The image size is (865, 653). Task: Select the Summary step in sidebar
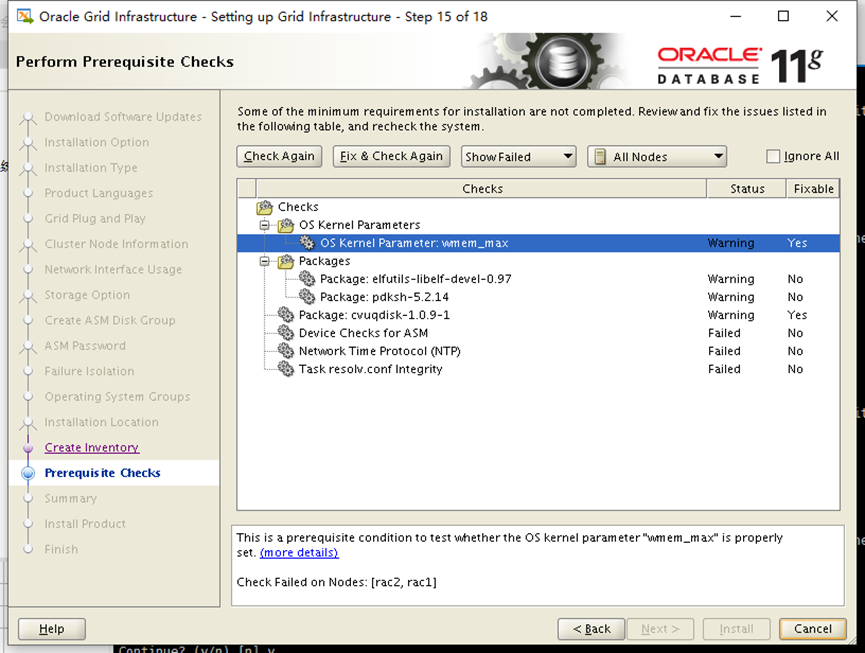tap(71, 499)
